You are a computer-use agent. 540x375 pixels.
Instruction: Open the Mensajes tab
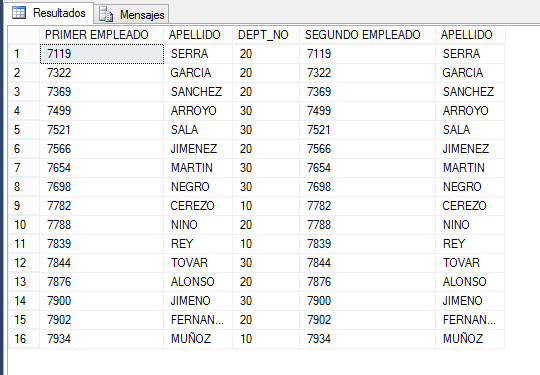131,14
